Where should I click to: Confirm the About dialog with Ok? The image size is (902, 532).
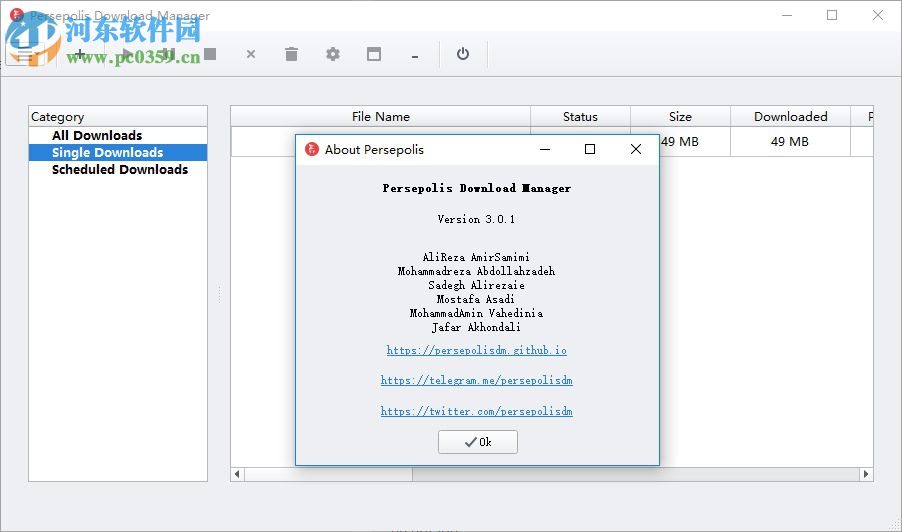click(x=477, y=442)
